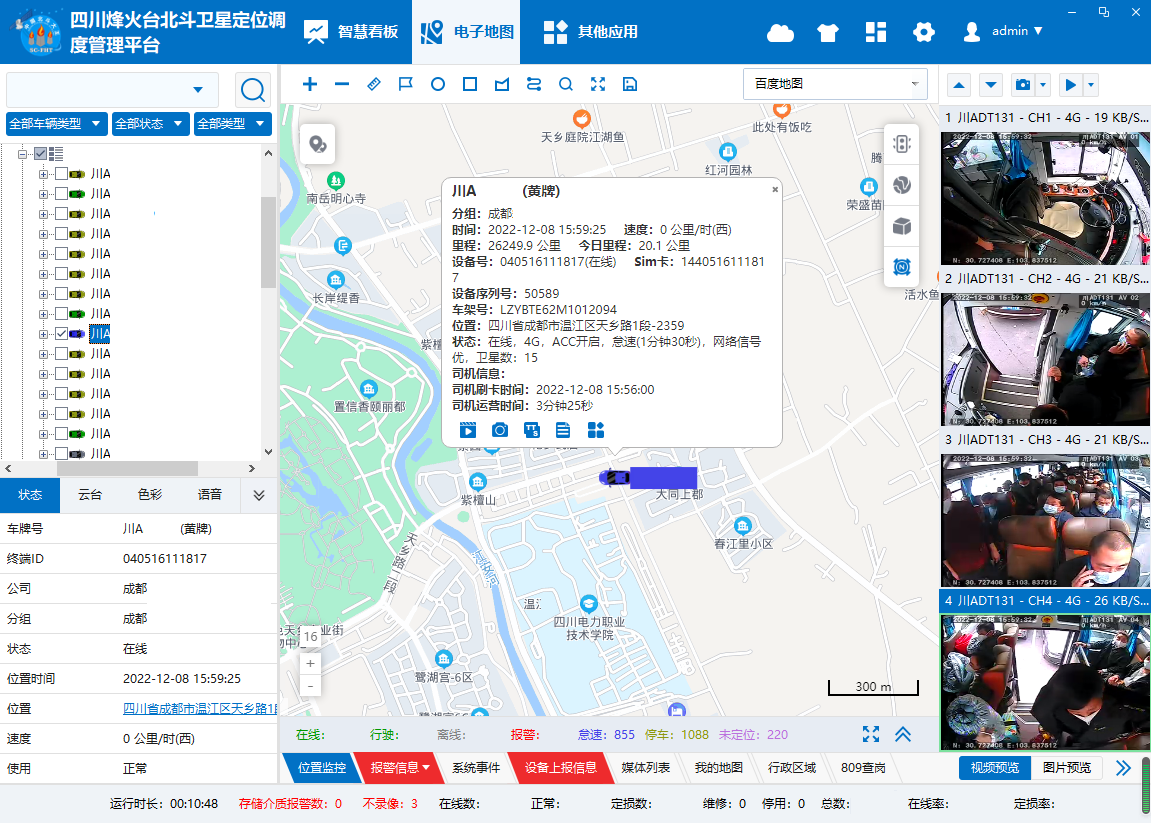Screen dimensions: 1151x823
Task: Open the TTS text message icon in popup
Action: [532, 430]
